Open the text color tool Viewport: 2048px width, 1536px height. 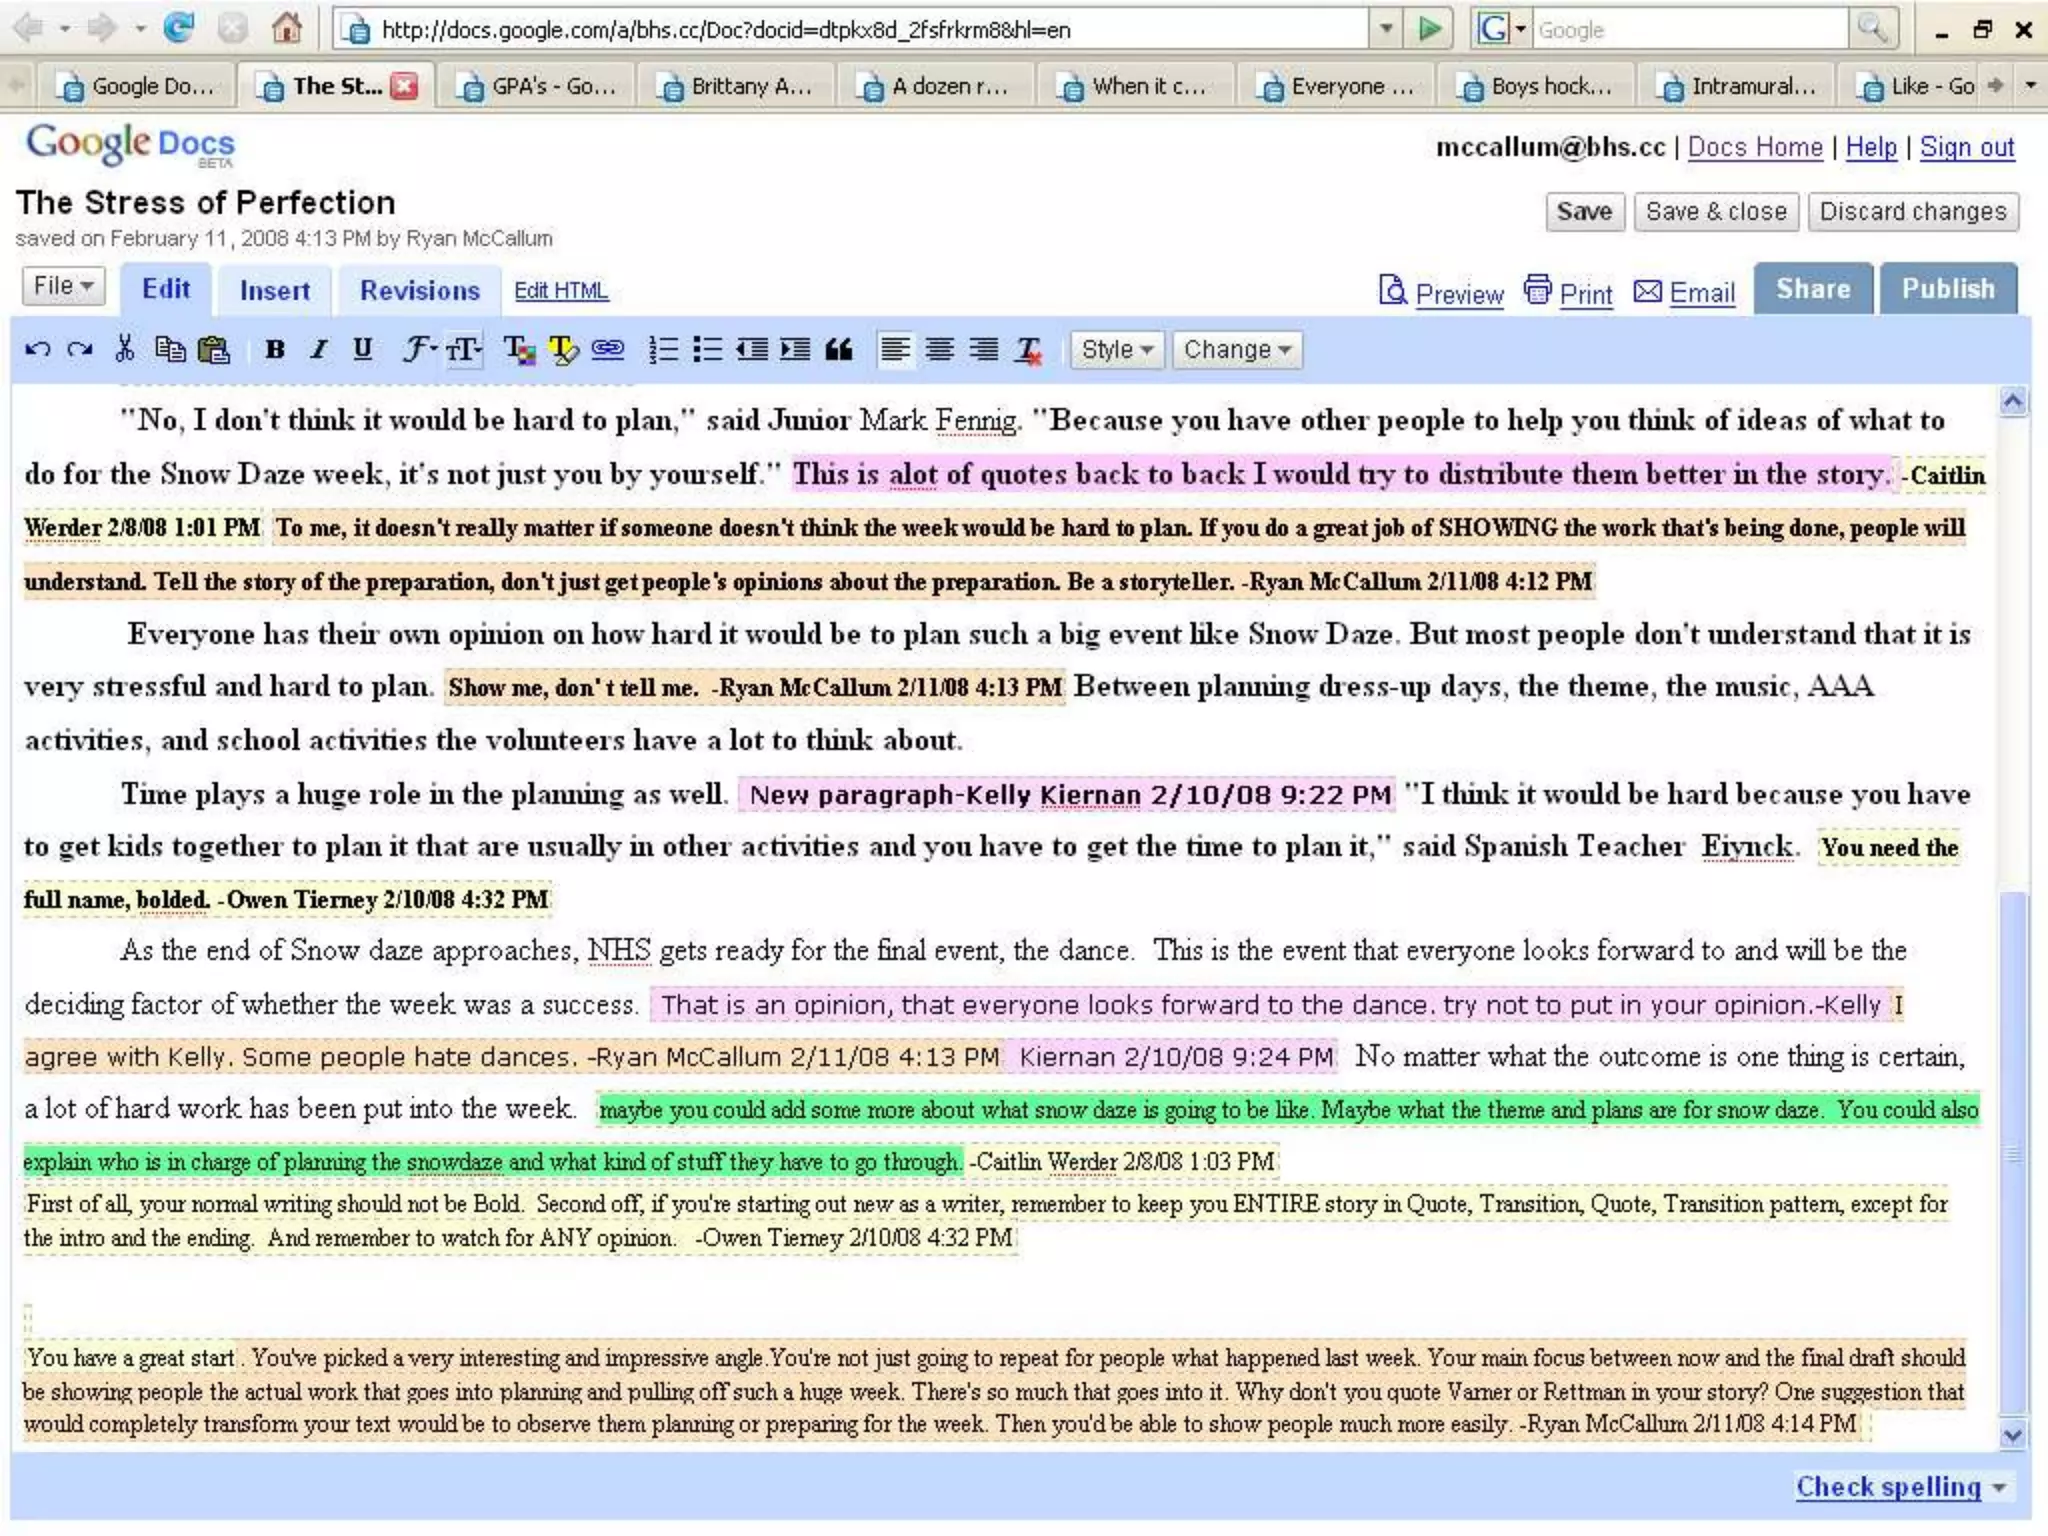518,350
